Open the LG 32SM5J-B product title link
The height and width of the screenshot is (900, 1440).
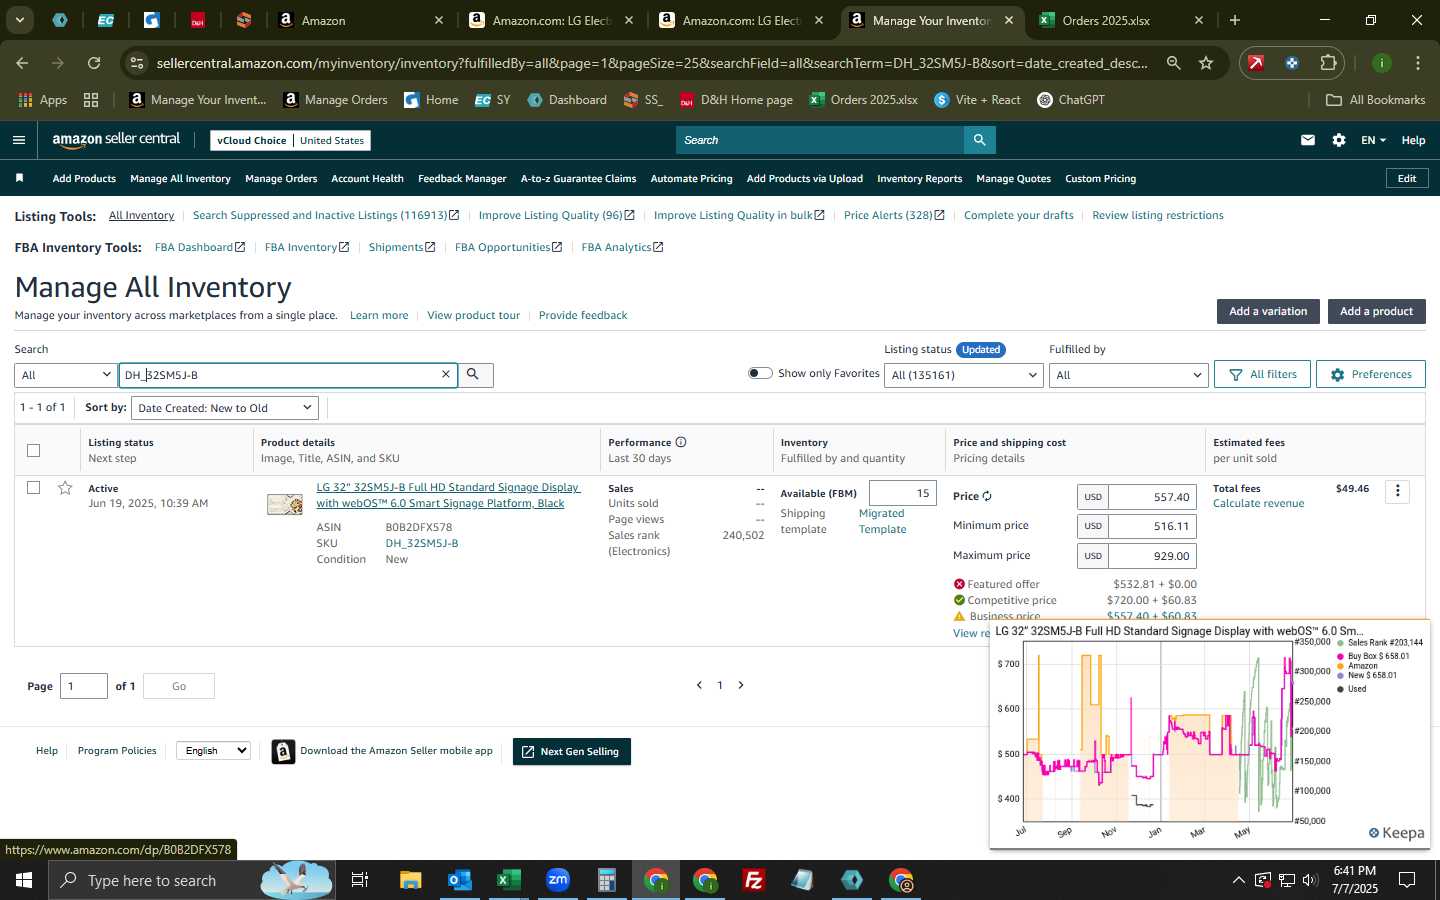coord(448,495)
